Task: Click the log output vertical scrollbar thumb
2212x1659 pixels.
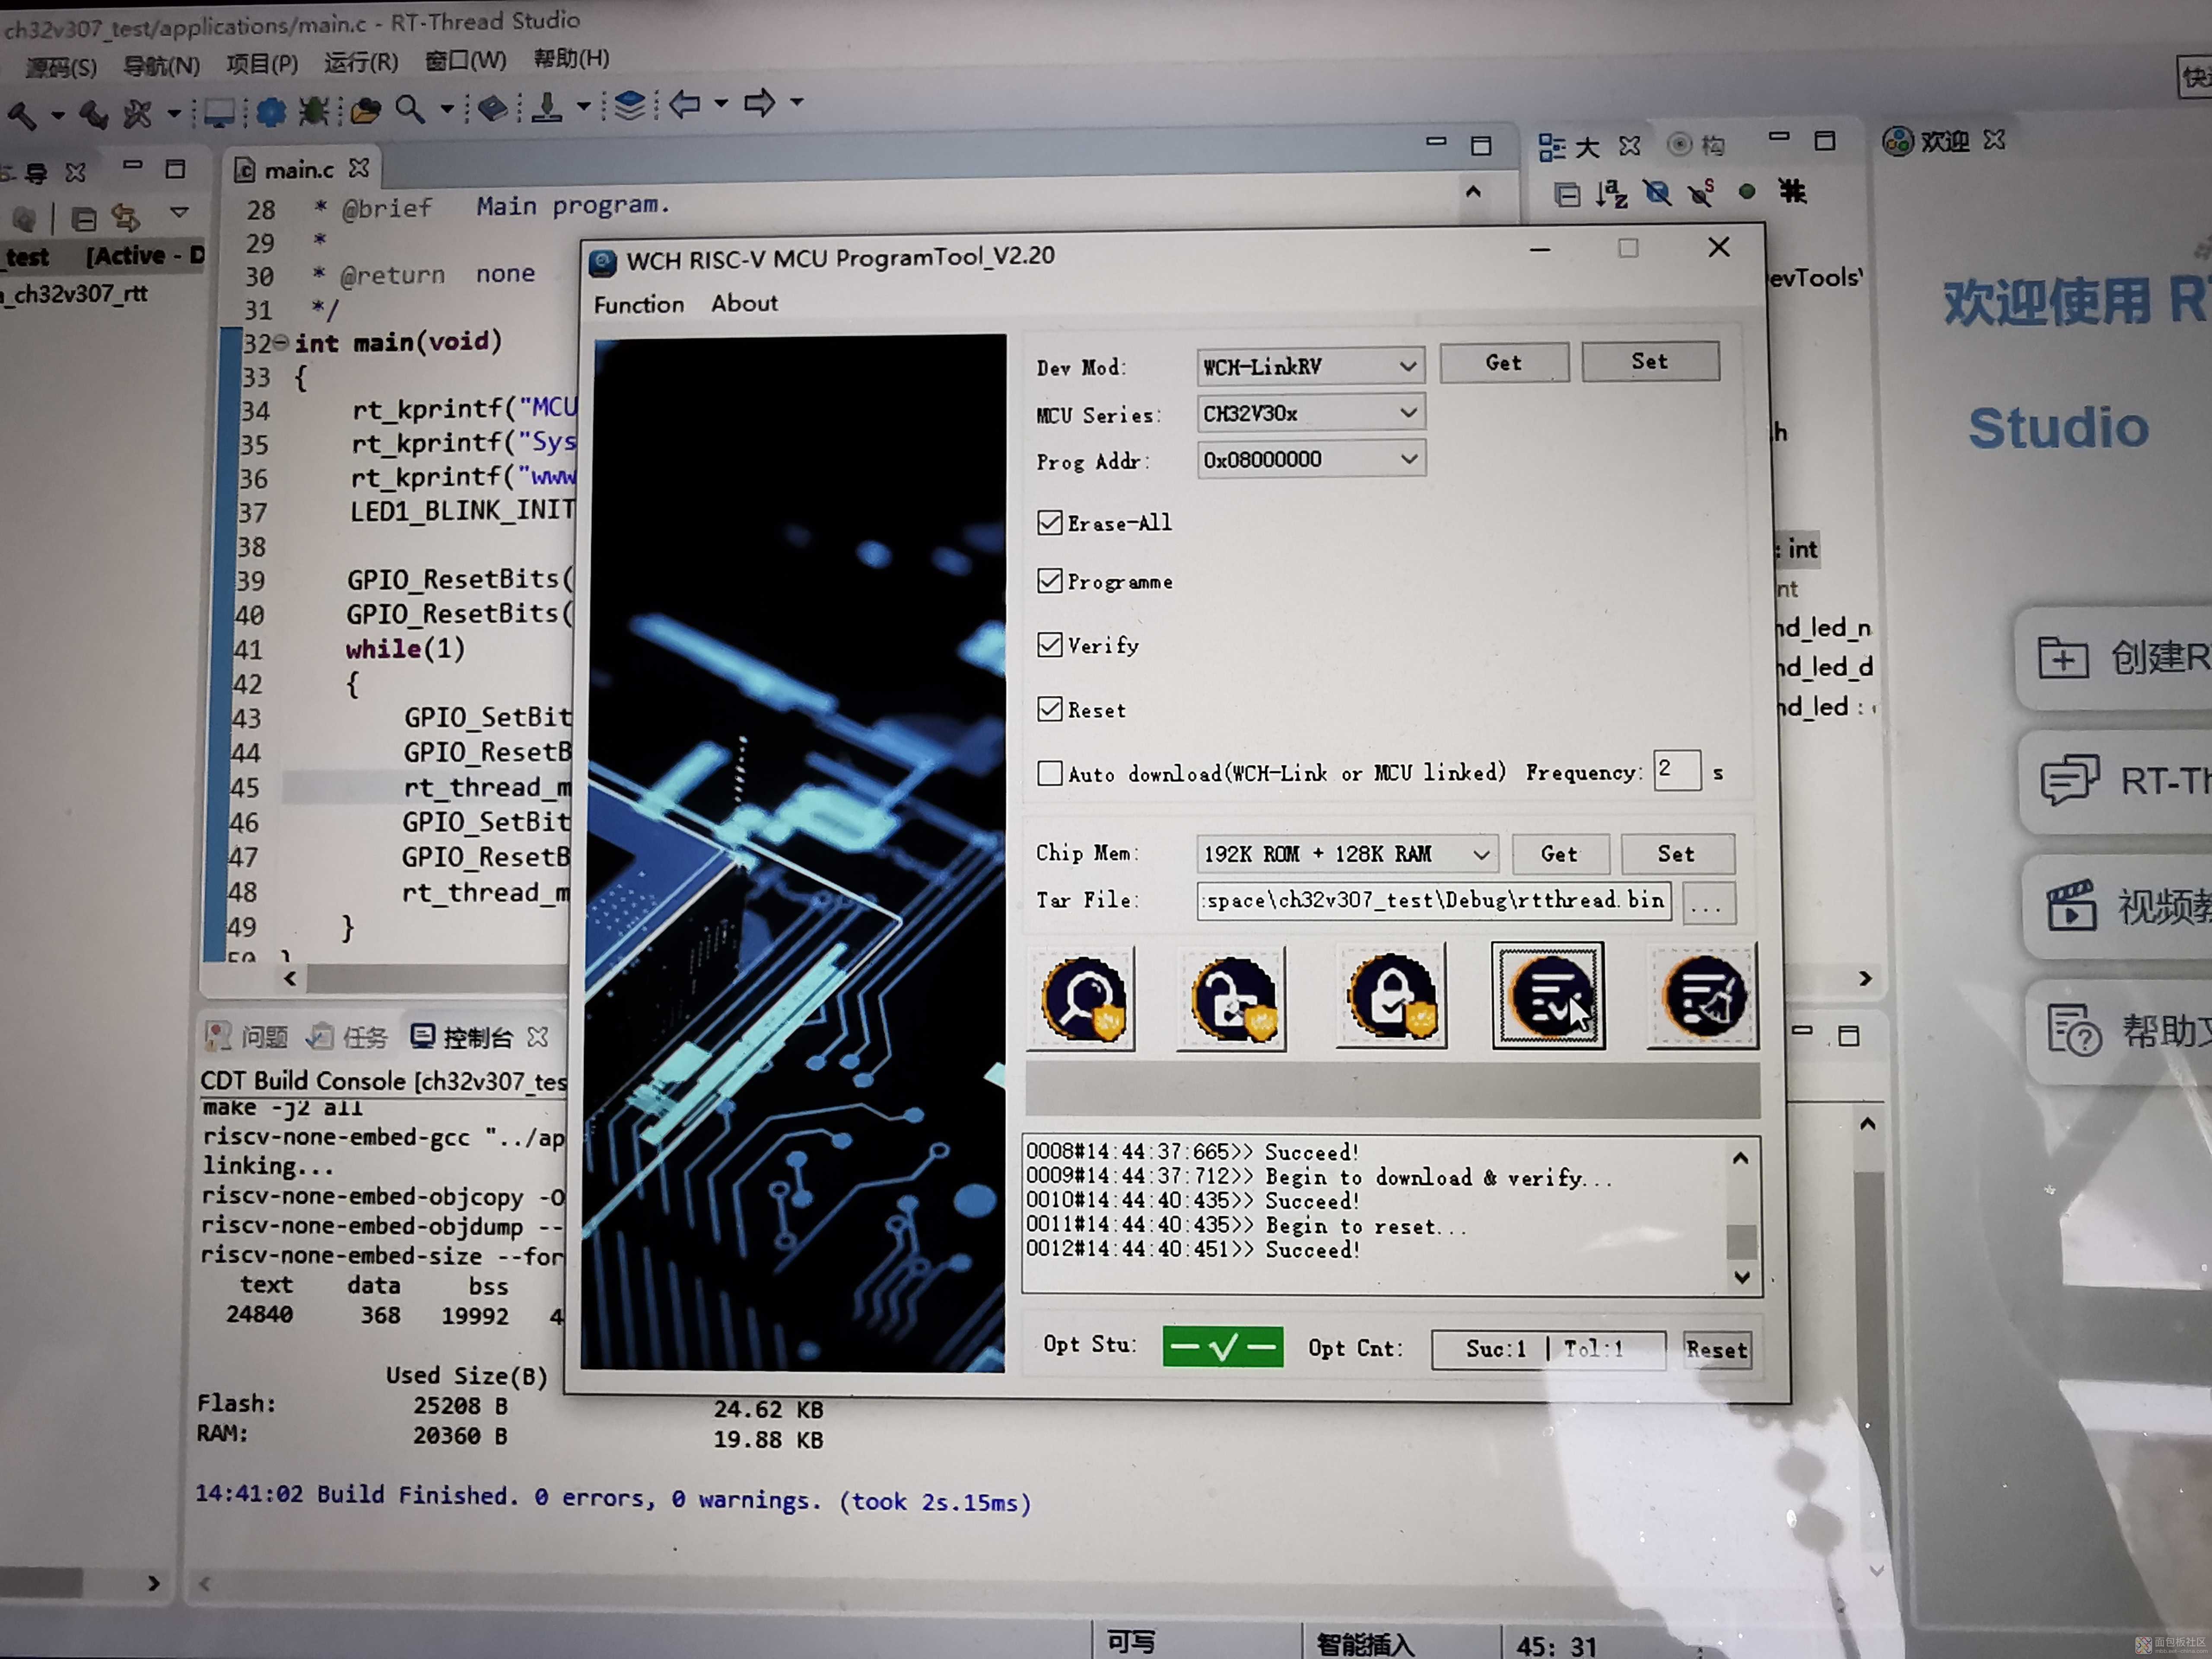Action: [x=1742, y=1241]
